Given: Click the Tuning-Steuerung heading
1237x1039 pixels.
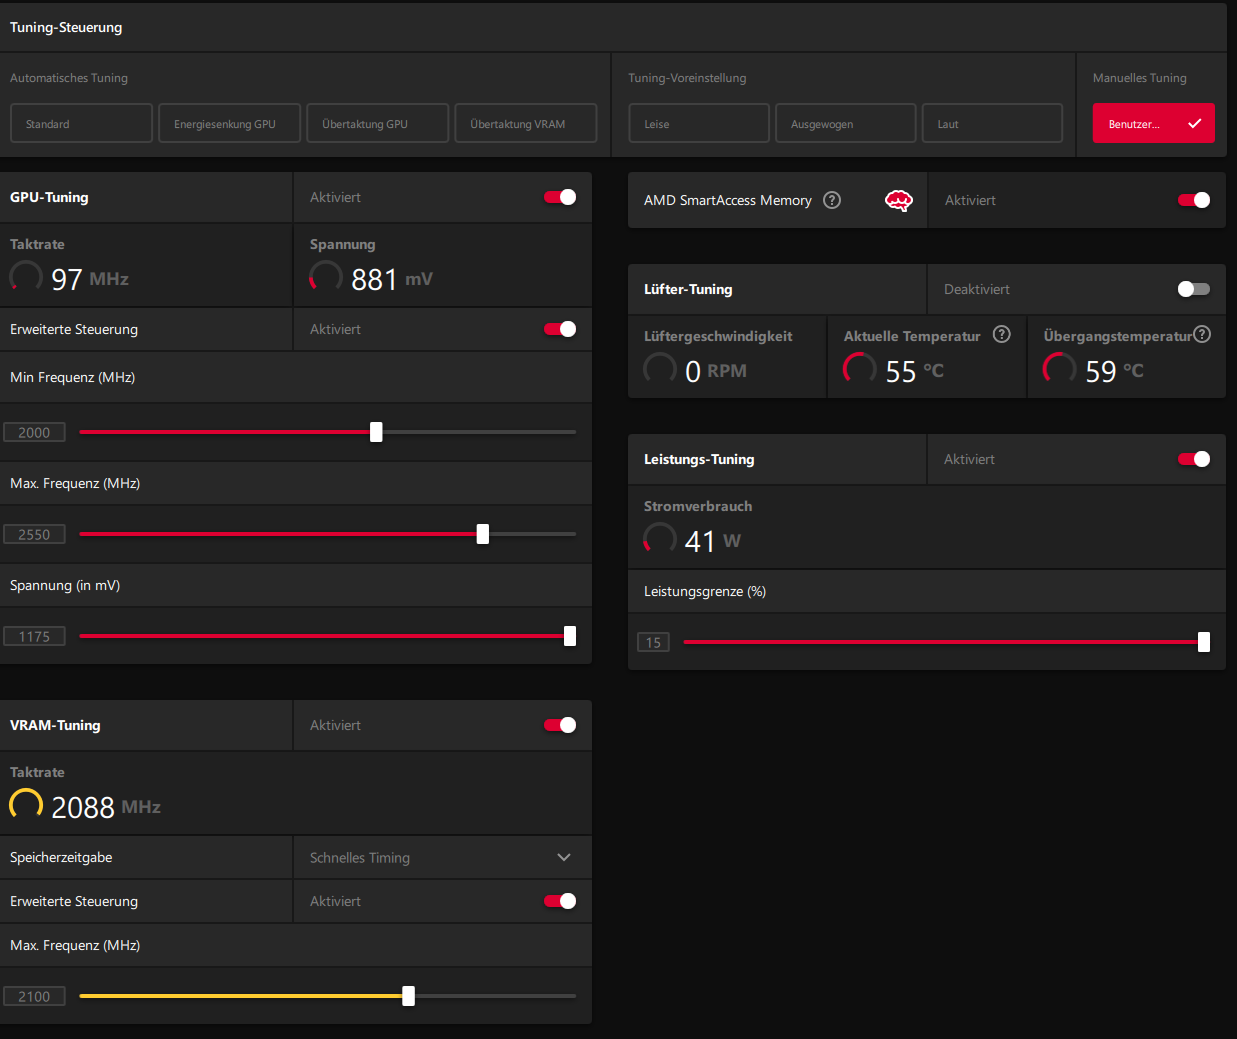Looking at the screenshot, I should (66, 27).
